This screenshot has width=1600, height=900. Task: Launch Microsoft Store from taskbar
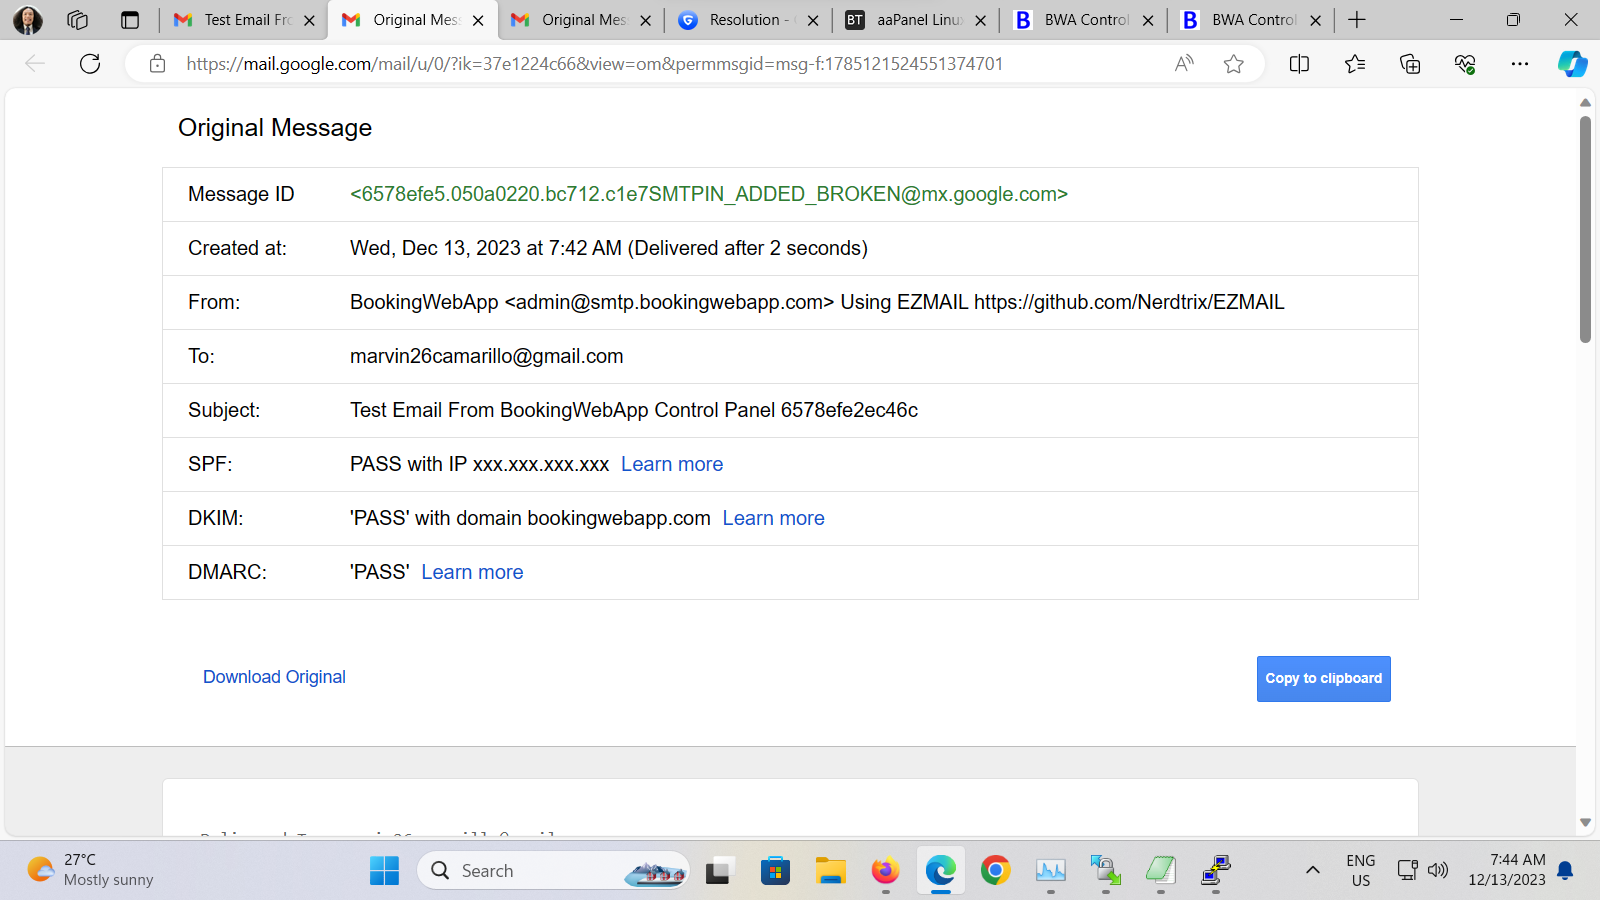[775, 871]
